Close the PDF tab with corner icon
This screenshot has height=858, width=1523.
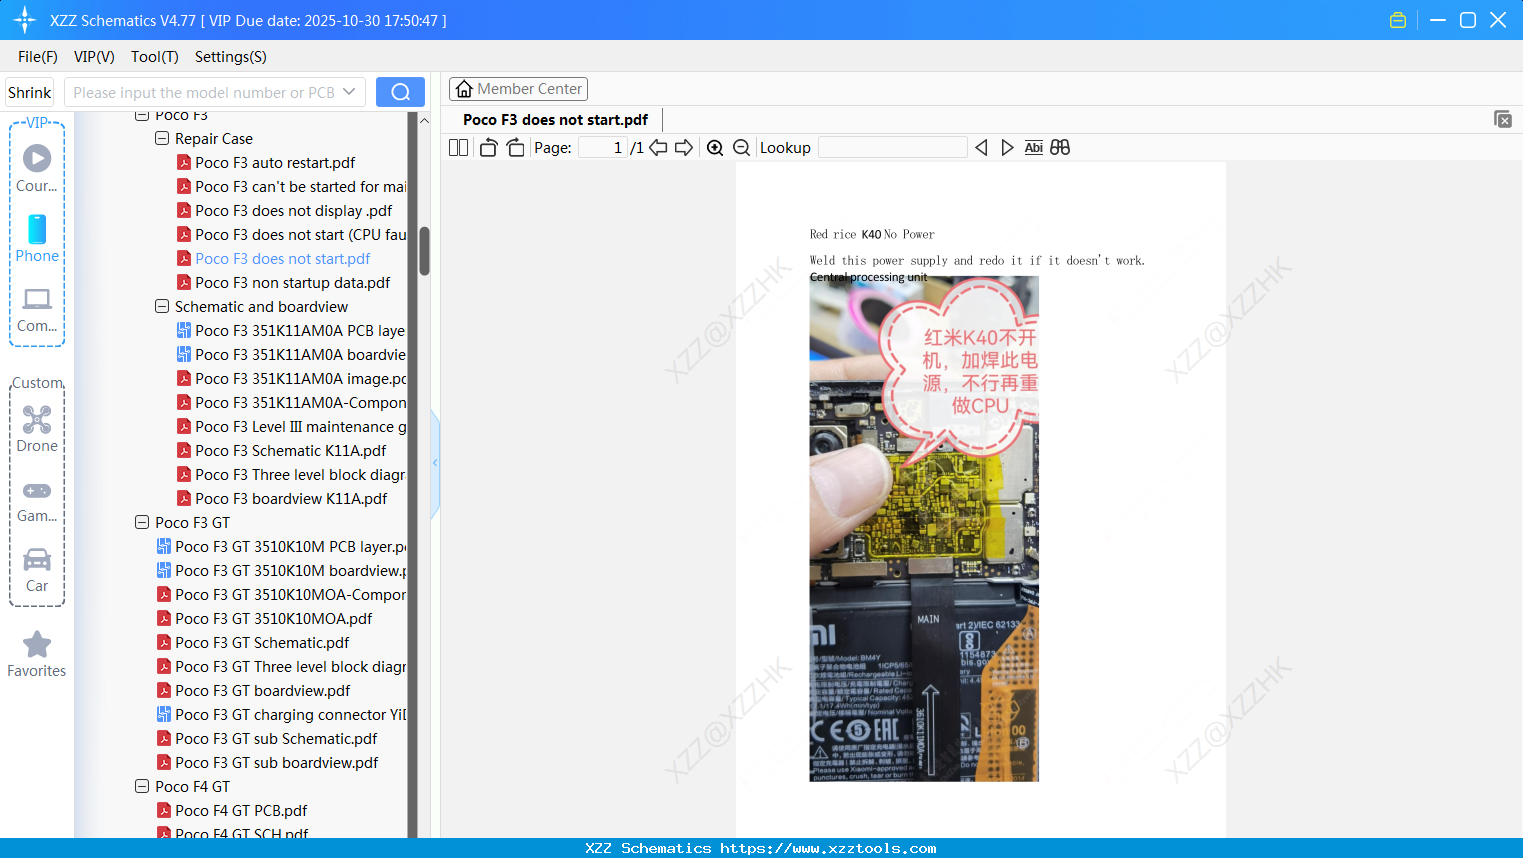tap(1503, 119)
